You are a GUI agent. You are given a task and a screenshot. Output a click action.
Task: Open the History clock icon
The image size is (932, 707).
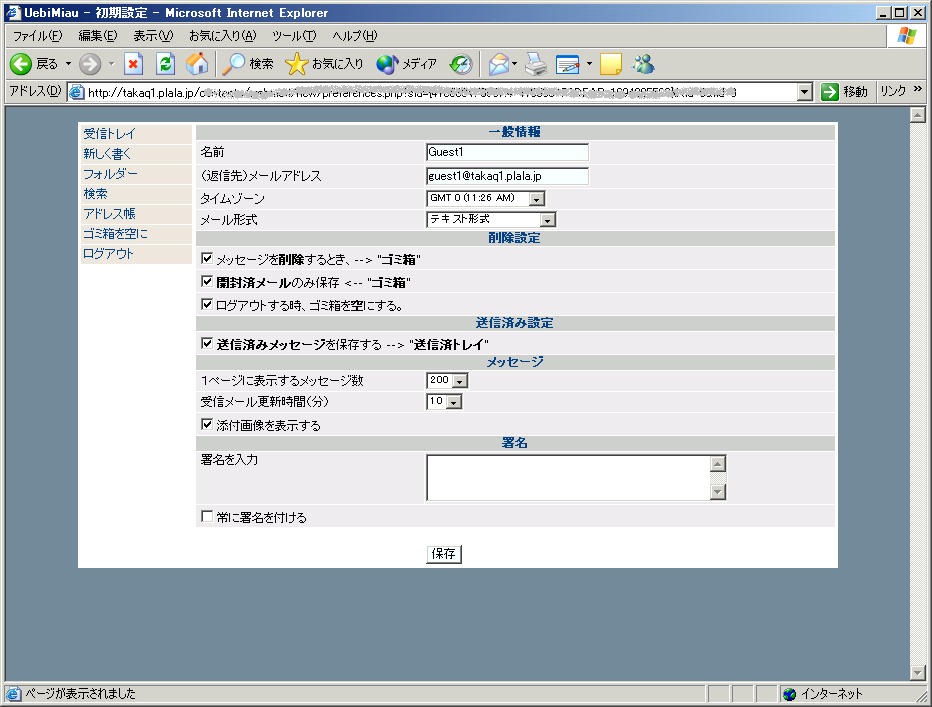coord(461,64)
